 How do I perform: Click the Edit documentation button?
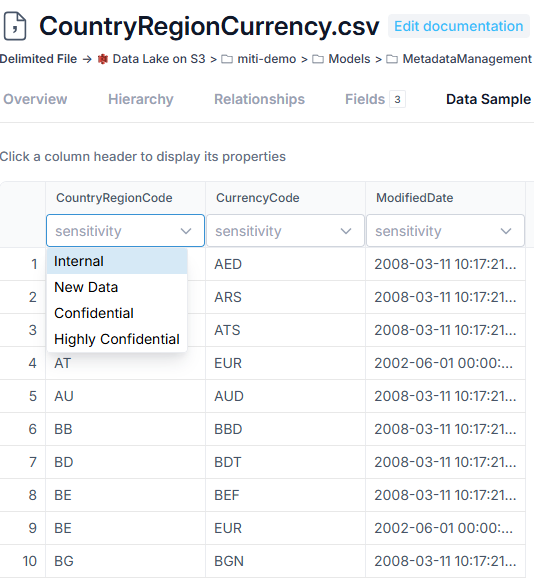[x=459, y=26]
